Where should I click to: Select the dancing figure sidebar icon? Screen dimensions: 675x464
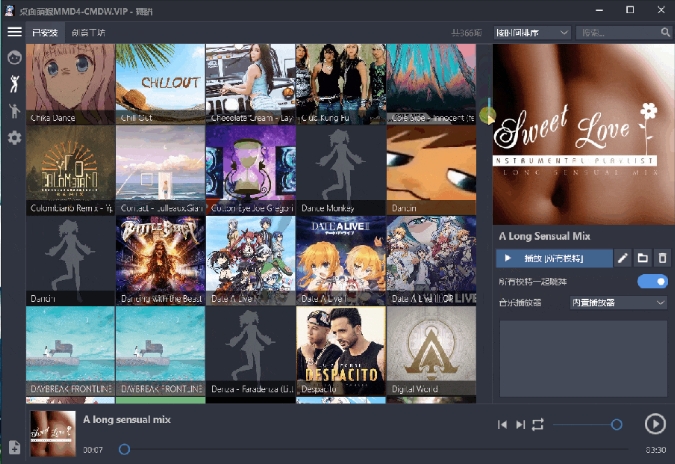15,84
